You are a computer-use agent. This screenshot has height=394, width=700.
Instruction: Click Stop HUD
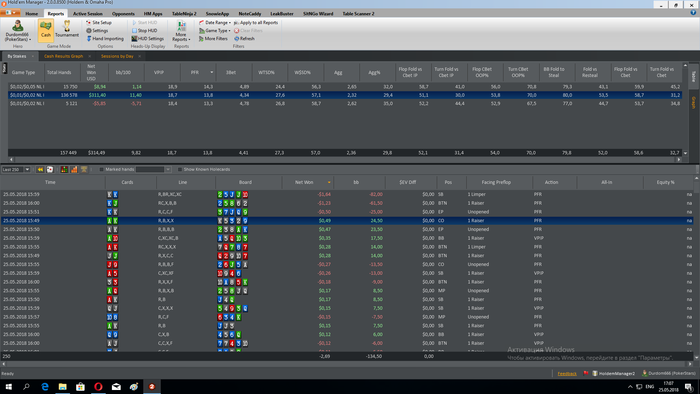tap(144, 30)
